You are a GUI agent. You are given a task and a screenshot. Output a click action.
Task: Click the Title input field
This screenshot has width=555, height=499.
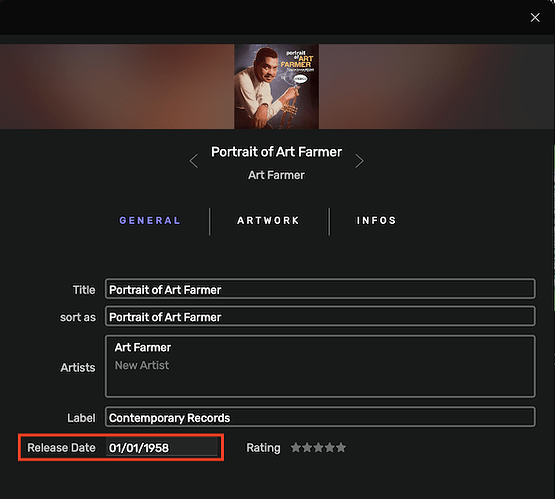[x=320, y=289]
